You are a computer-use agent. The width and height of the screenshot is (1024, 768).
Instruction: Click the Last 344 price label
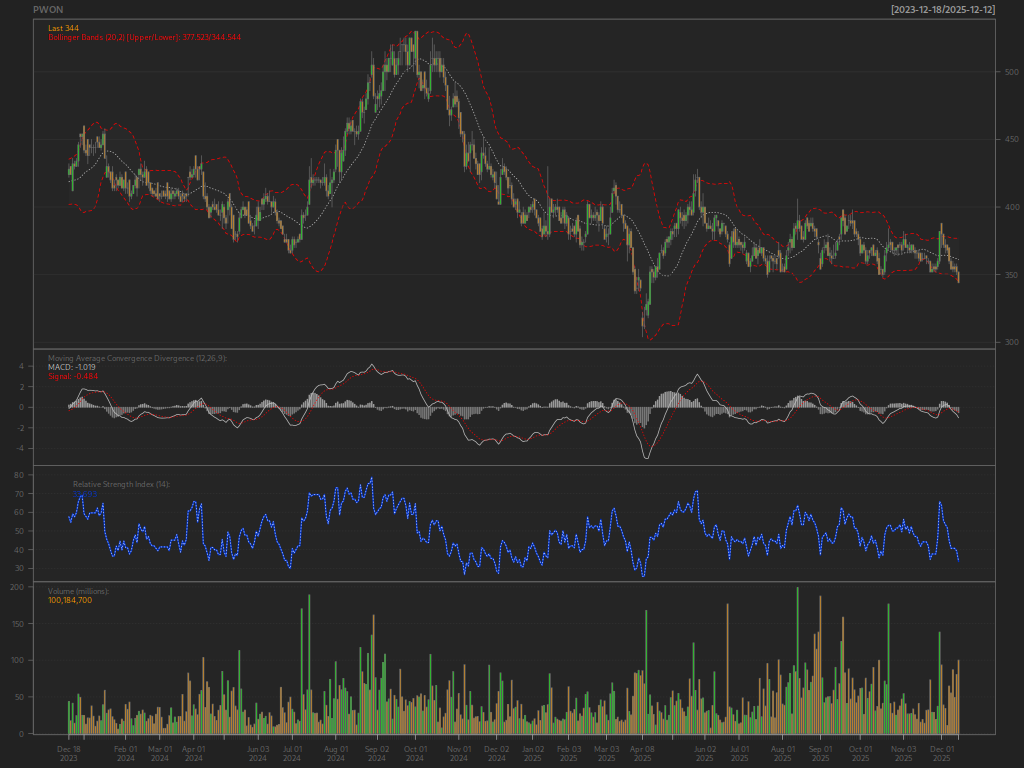coord(63,28)
